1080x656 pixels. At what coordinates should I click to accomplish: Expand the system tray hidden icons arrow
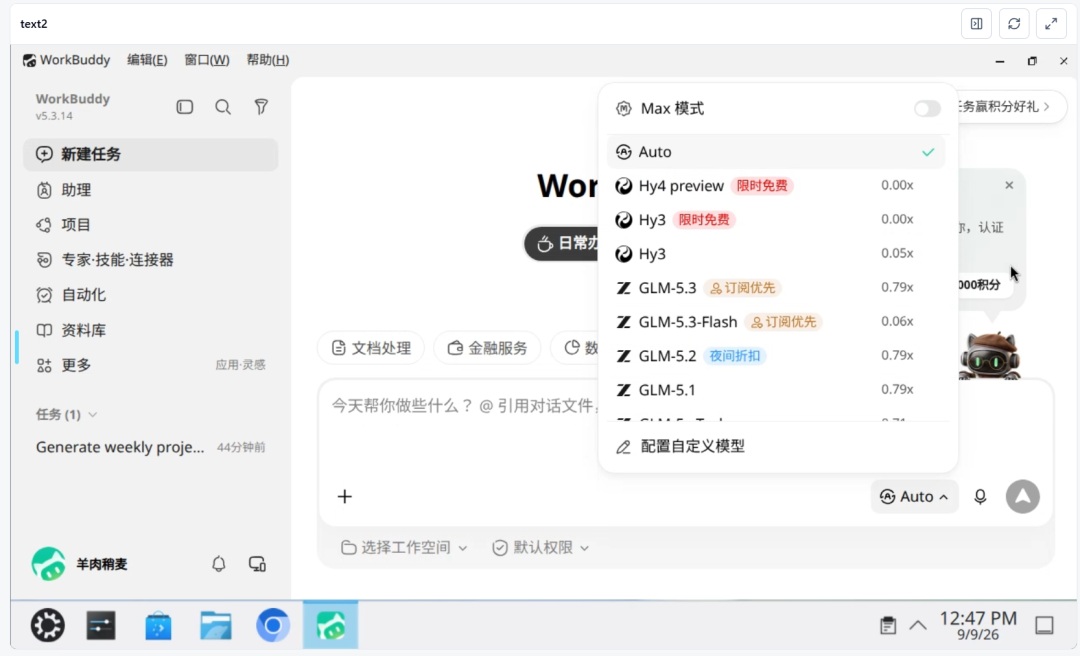coord(918,625)
